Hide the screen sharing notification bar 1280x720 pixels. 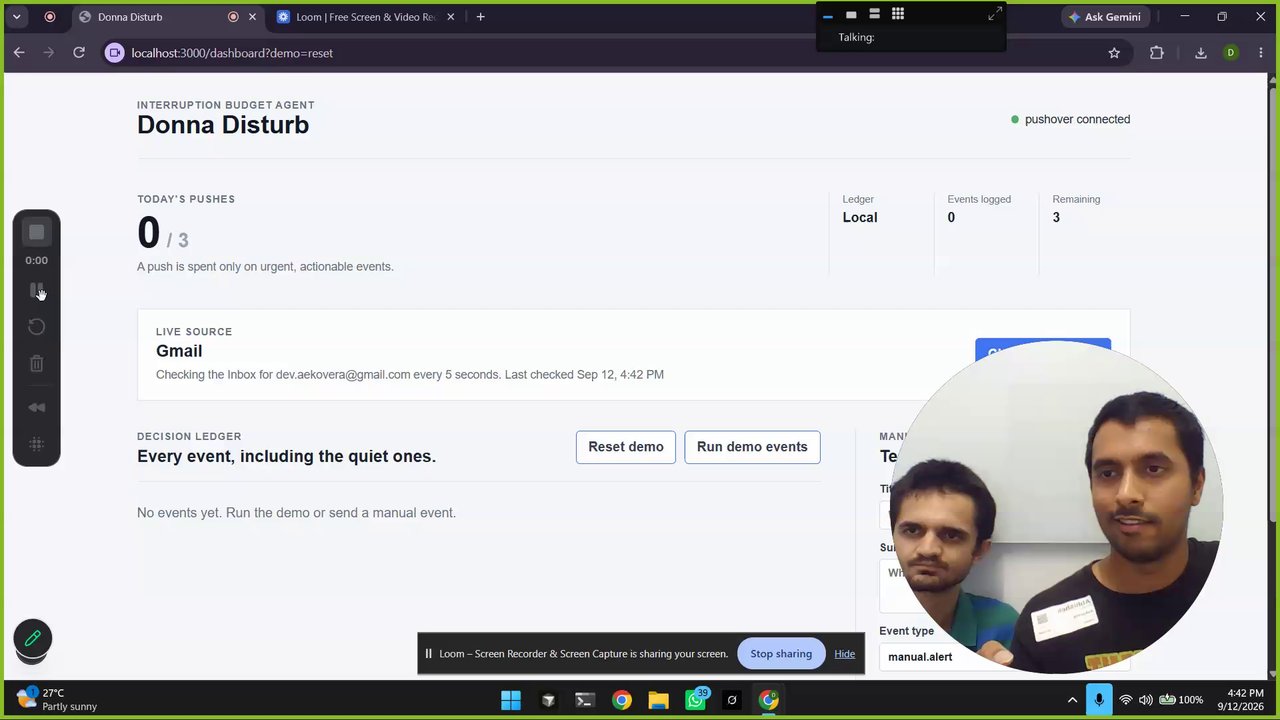tap(845, 654)
